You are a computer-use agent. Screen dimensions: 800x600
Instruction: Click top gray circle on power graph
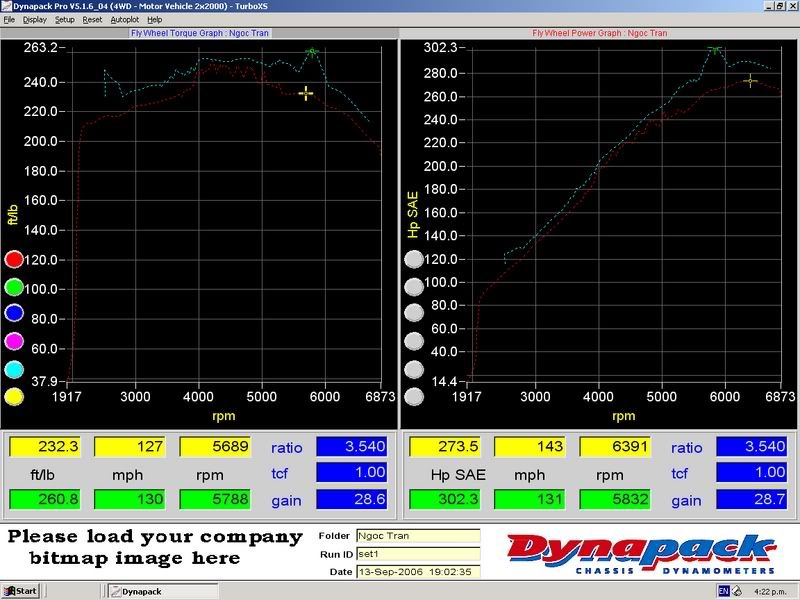pyautogui.click(x=413, y=260)
